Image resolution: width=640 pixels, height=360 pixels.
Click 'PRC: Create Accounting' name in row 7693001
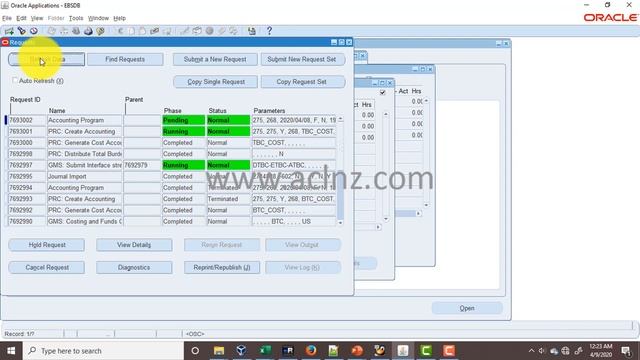point(84,131)
